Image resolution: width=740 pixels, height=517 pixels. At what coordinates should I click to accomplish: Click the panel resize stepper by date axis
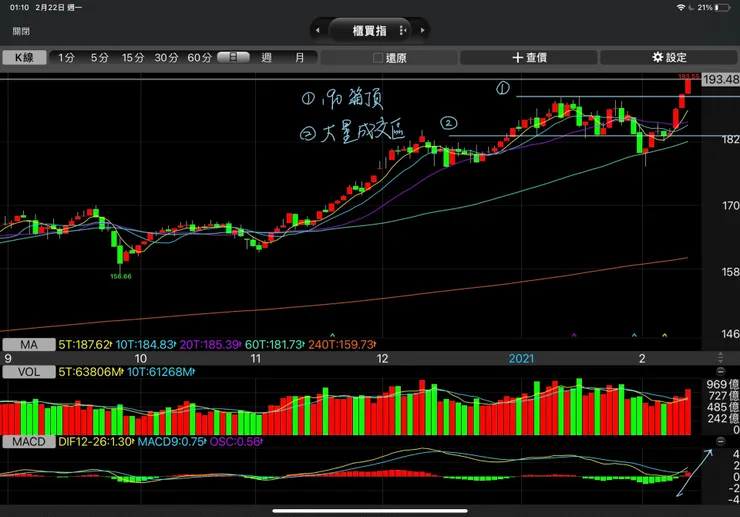[x=720, y=358]
